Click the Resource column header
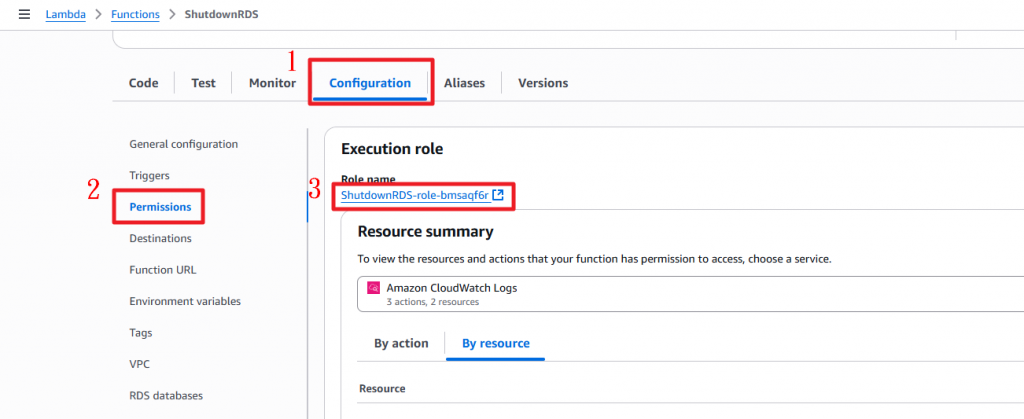 pyautogui.click(x=382, y=388)
